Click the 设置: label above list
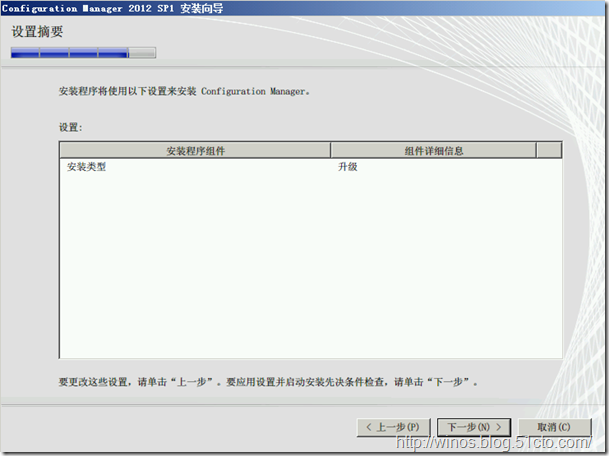 [x=70, y=127]
